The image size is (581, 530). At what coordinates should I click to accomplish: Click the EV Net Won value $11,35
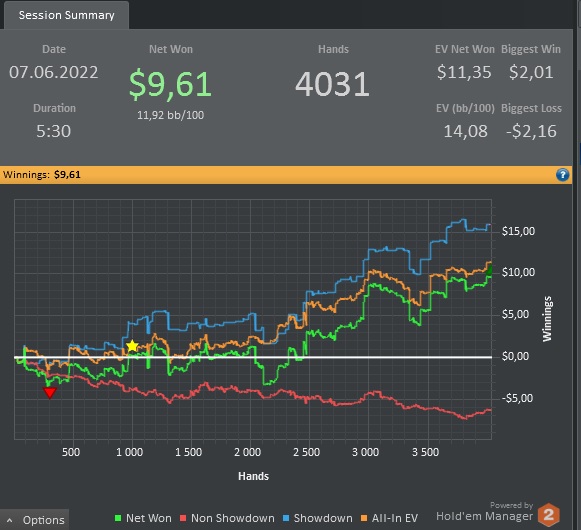pos(464,72)
